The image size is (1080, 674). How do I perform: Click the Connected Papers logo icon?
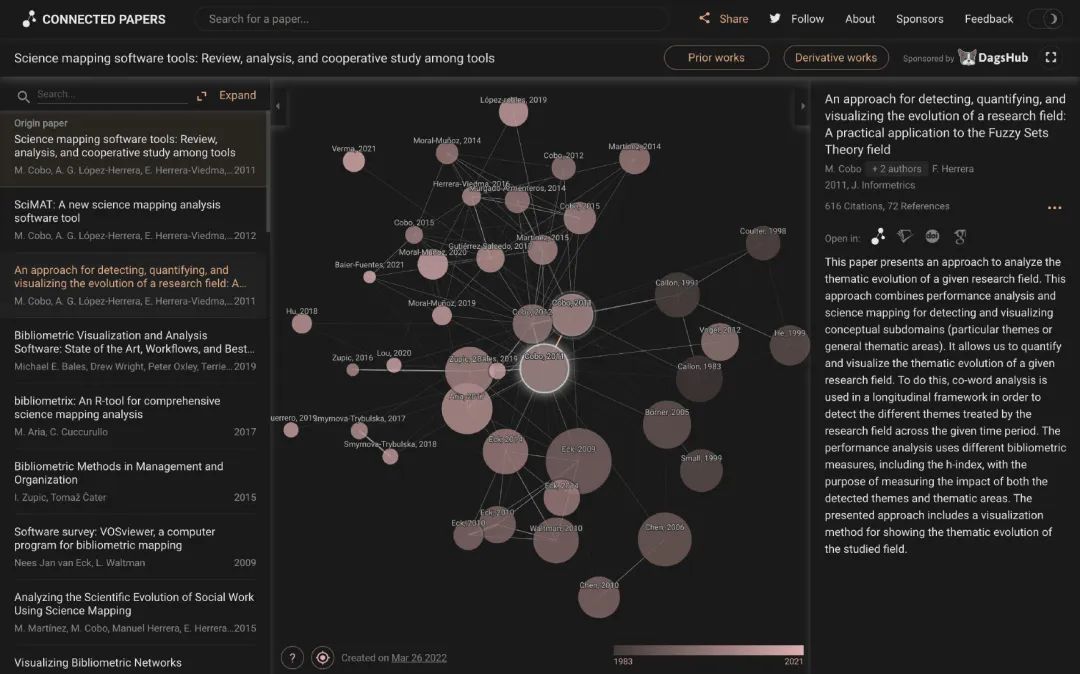(x=29, y=19)
